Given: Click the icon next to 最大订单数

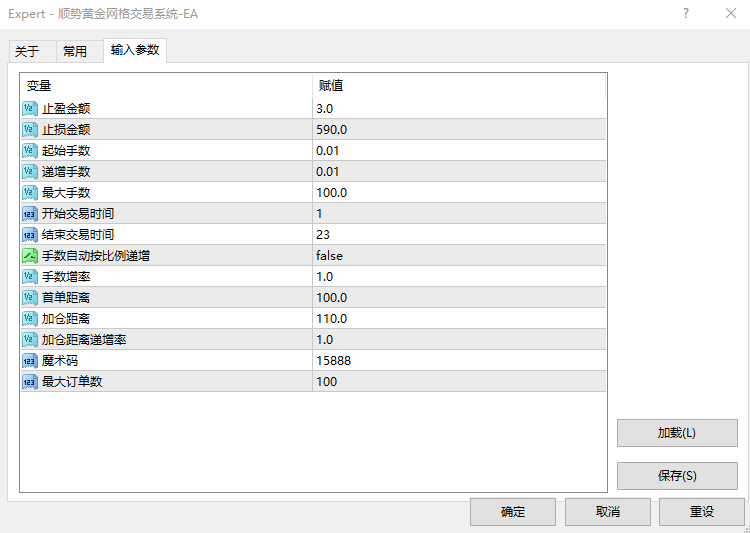Looking at the screenshot, I should tap(29, 381).
